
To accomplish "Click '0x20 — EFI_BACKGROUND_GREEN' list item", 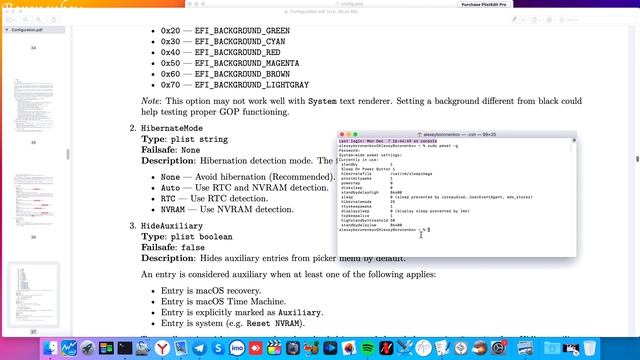I will click(x=225, y=31).
